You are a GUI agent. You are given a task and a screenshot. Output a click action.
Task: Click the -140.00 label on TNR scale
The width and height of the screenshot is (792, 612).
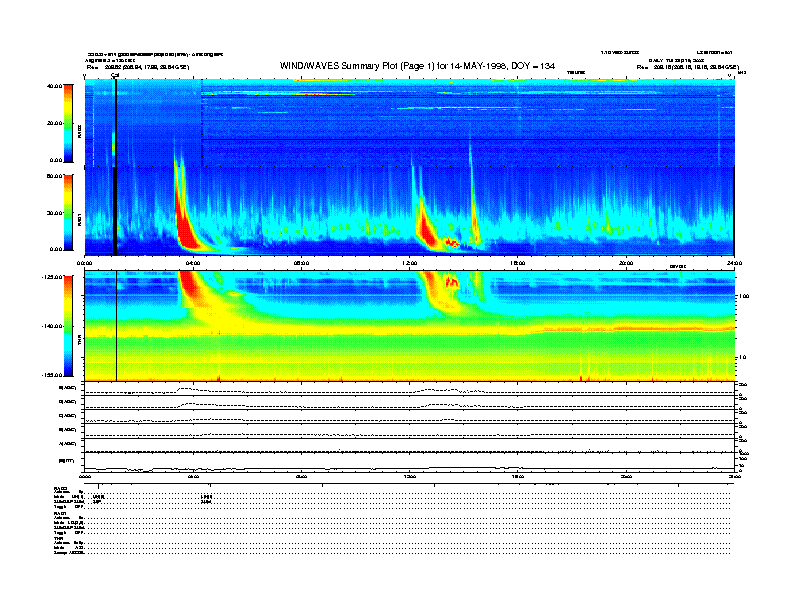click(x=52, y=326)
